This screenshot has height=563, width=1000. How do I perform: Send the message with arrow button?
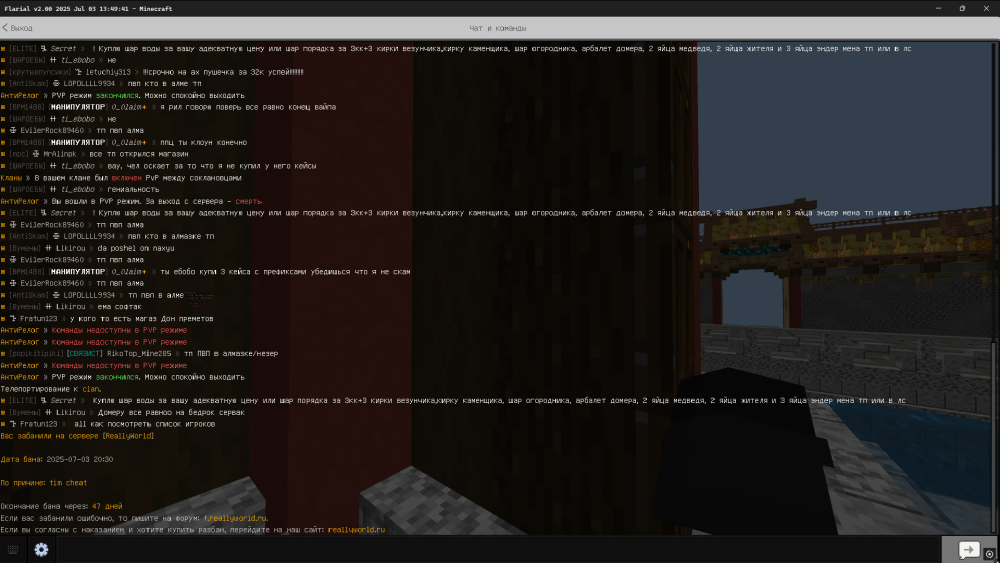tap(969, 550)
